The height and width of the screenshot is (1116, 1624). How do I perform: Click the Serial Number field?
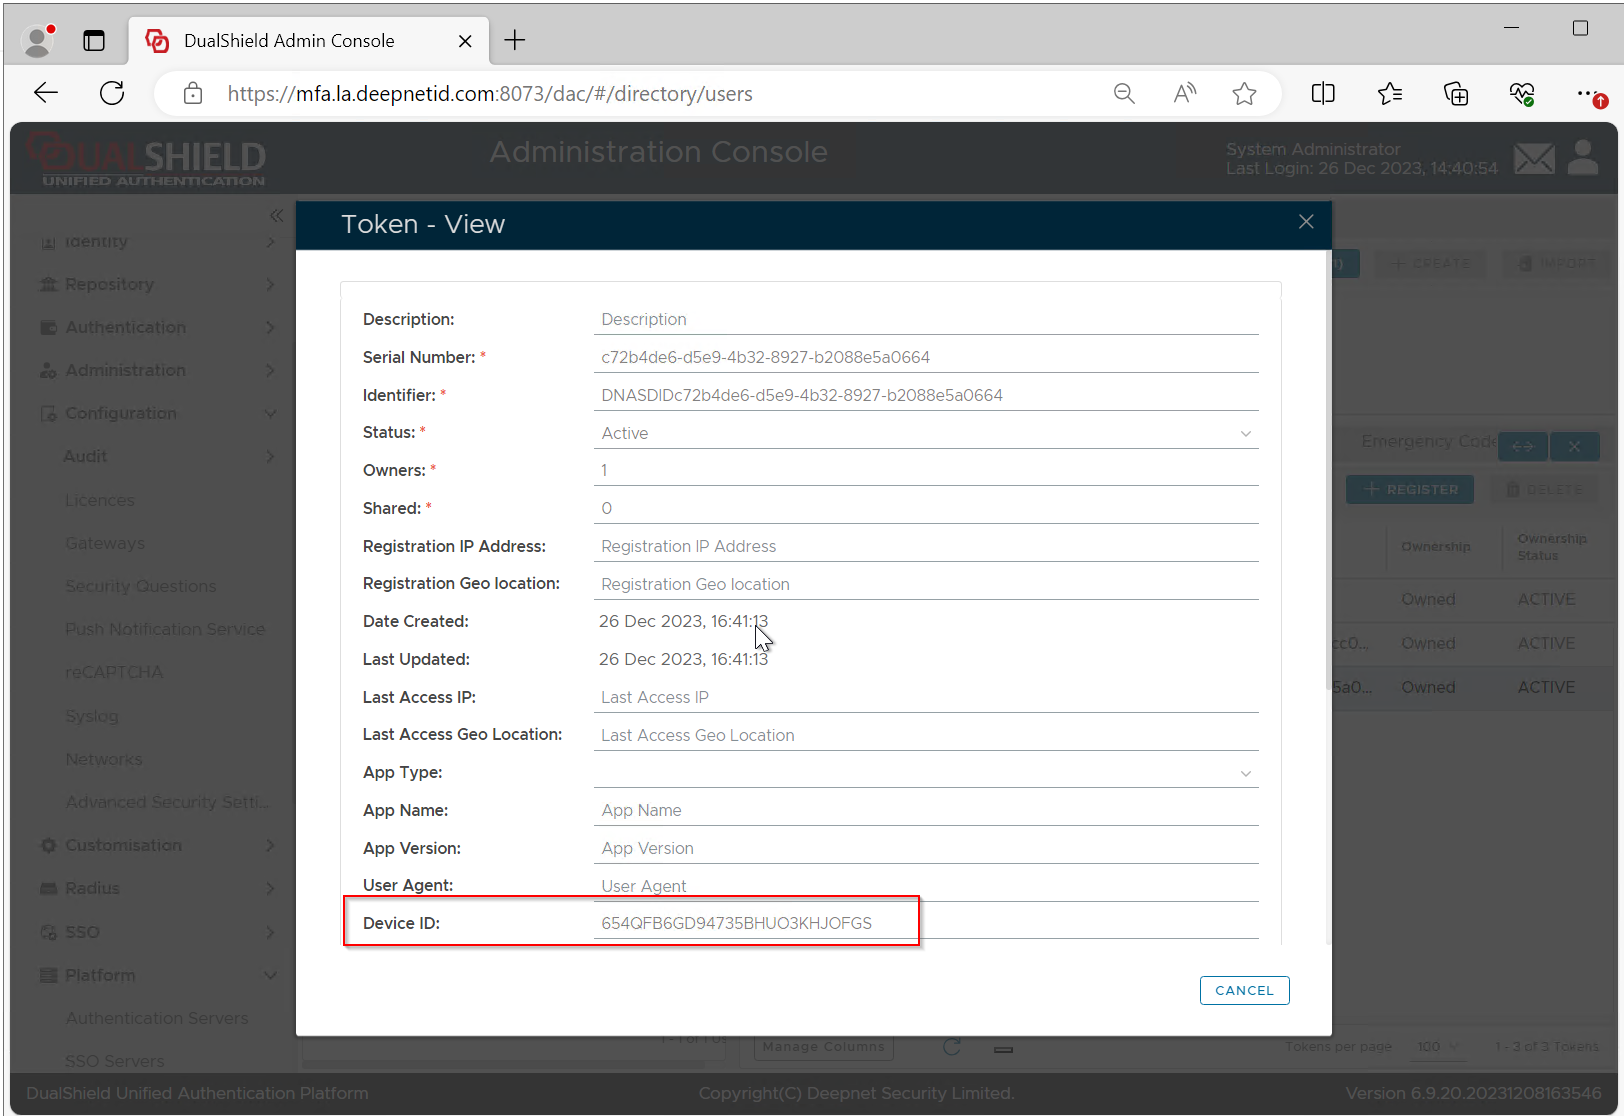[925, 357]
